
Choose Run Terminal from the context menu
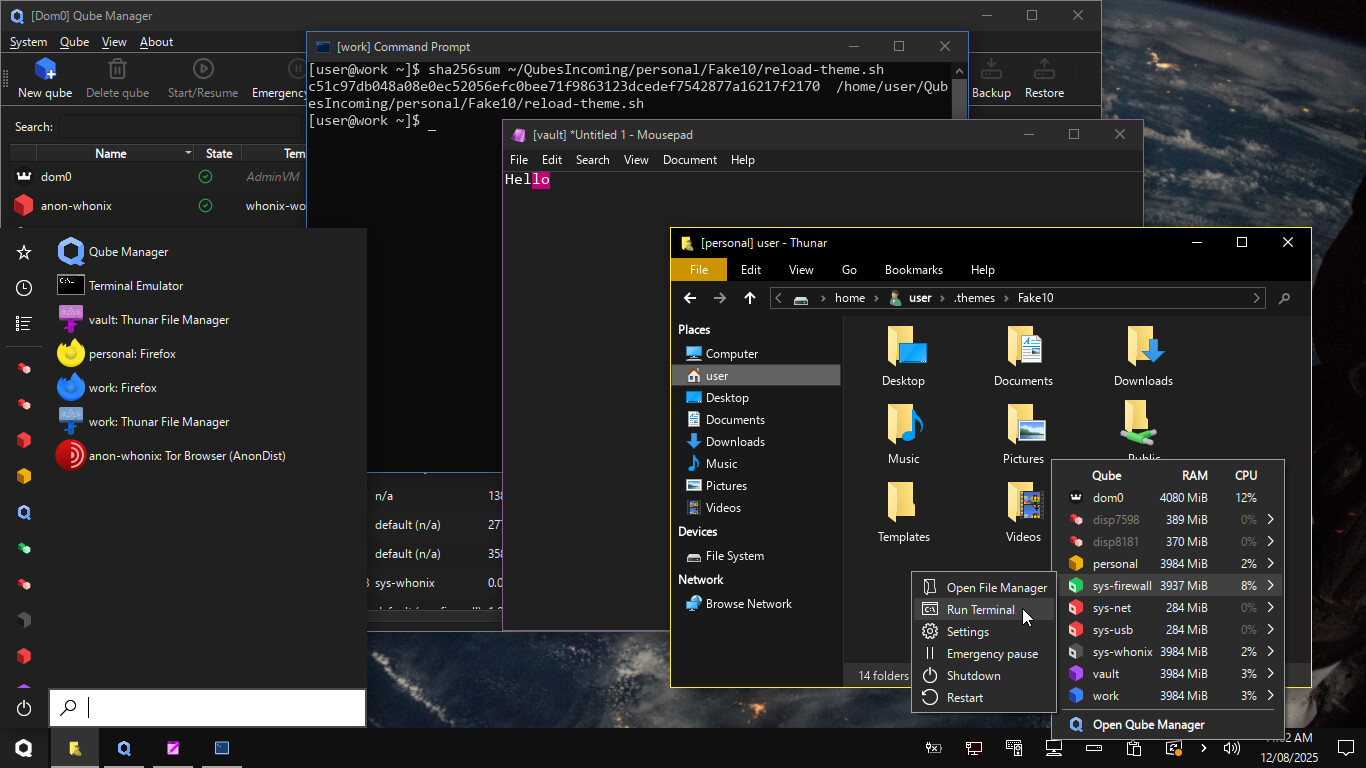point(981,609)
